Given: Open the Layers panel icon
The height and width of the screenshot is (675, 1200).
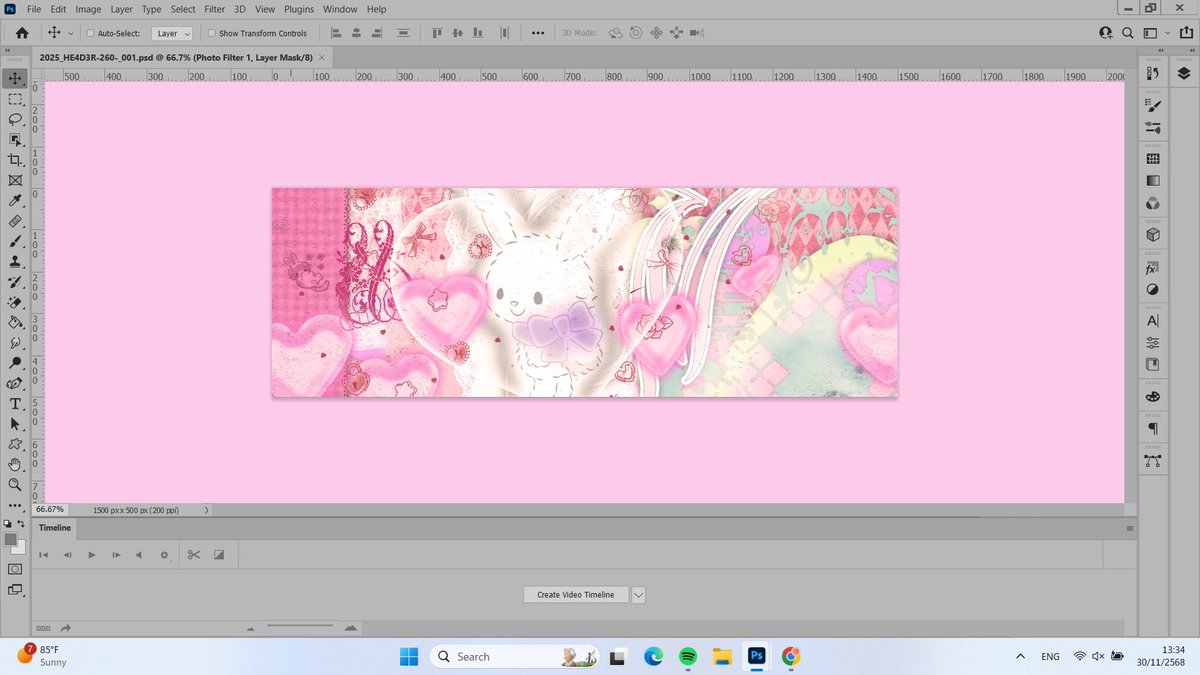Looking at the screenshot, I should 1184,73.
